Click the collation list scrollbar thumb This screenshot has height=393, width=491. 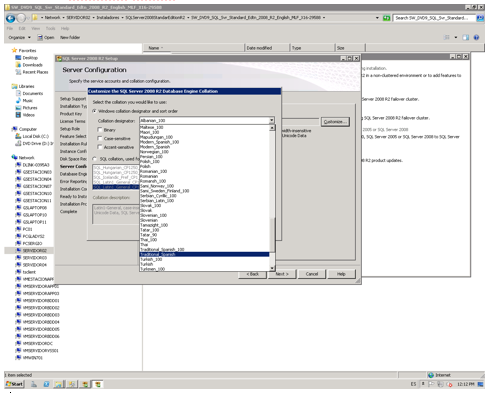pos(272,235)
